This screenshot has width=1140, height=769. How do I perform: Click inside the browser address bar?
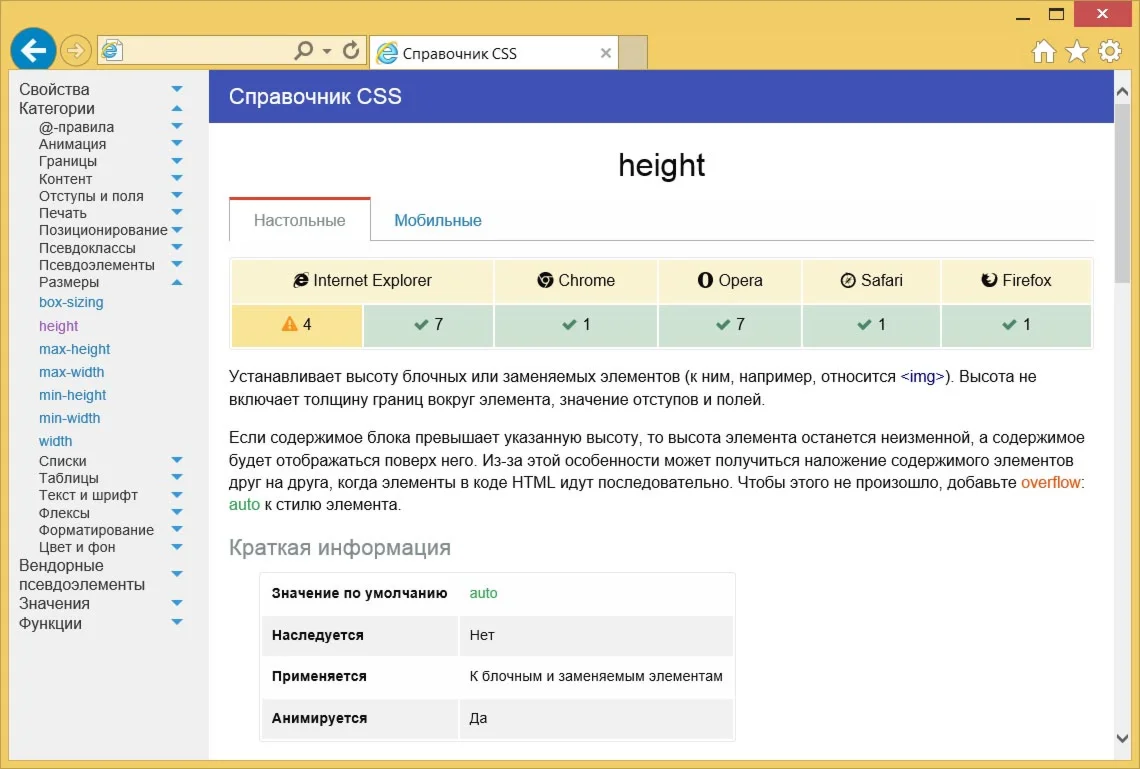coord(220,51)
